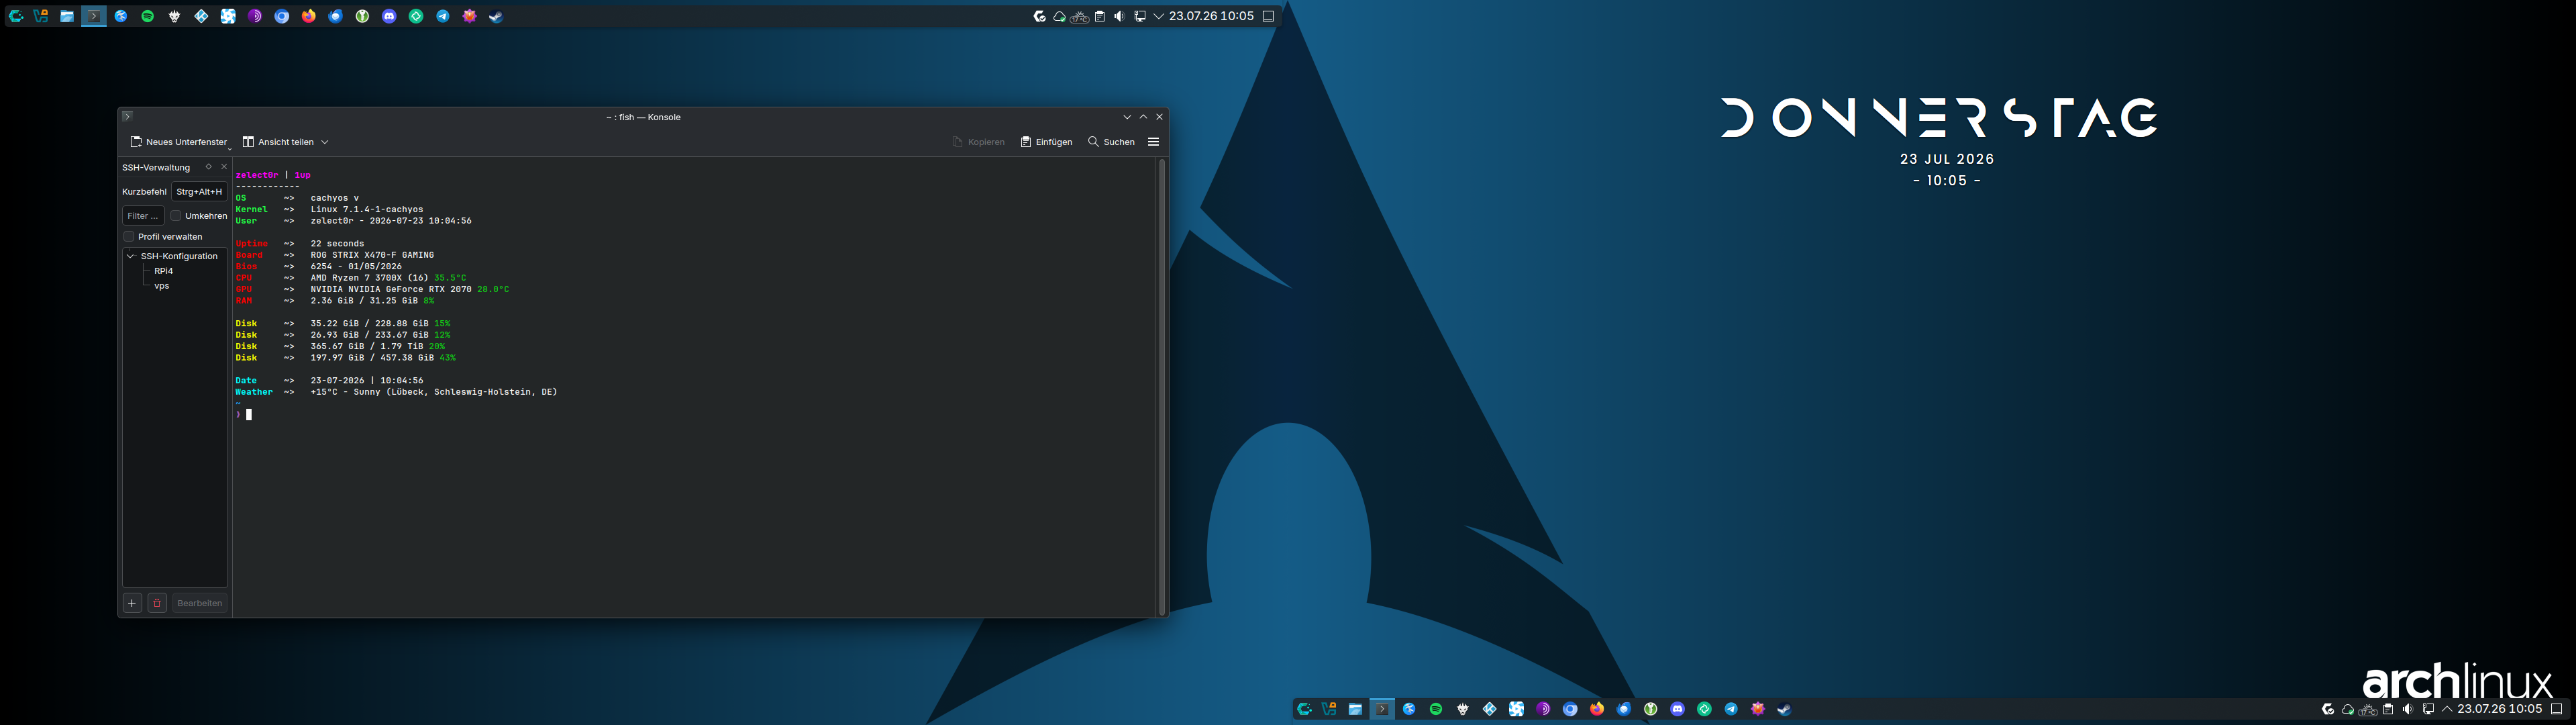The height and width of the screenshot is (725, 2576).
Task: Tick the Profil verwalten checkbox
Action: tap(129, 236)
